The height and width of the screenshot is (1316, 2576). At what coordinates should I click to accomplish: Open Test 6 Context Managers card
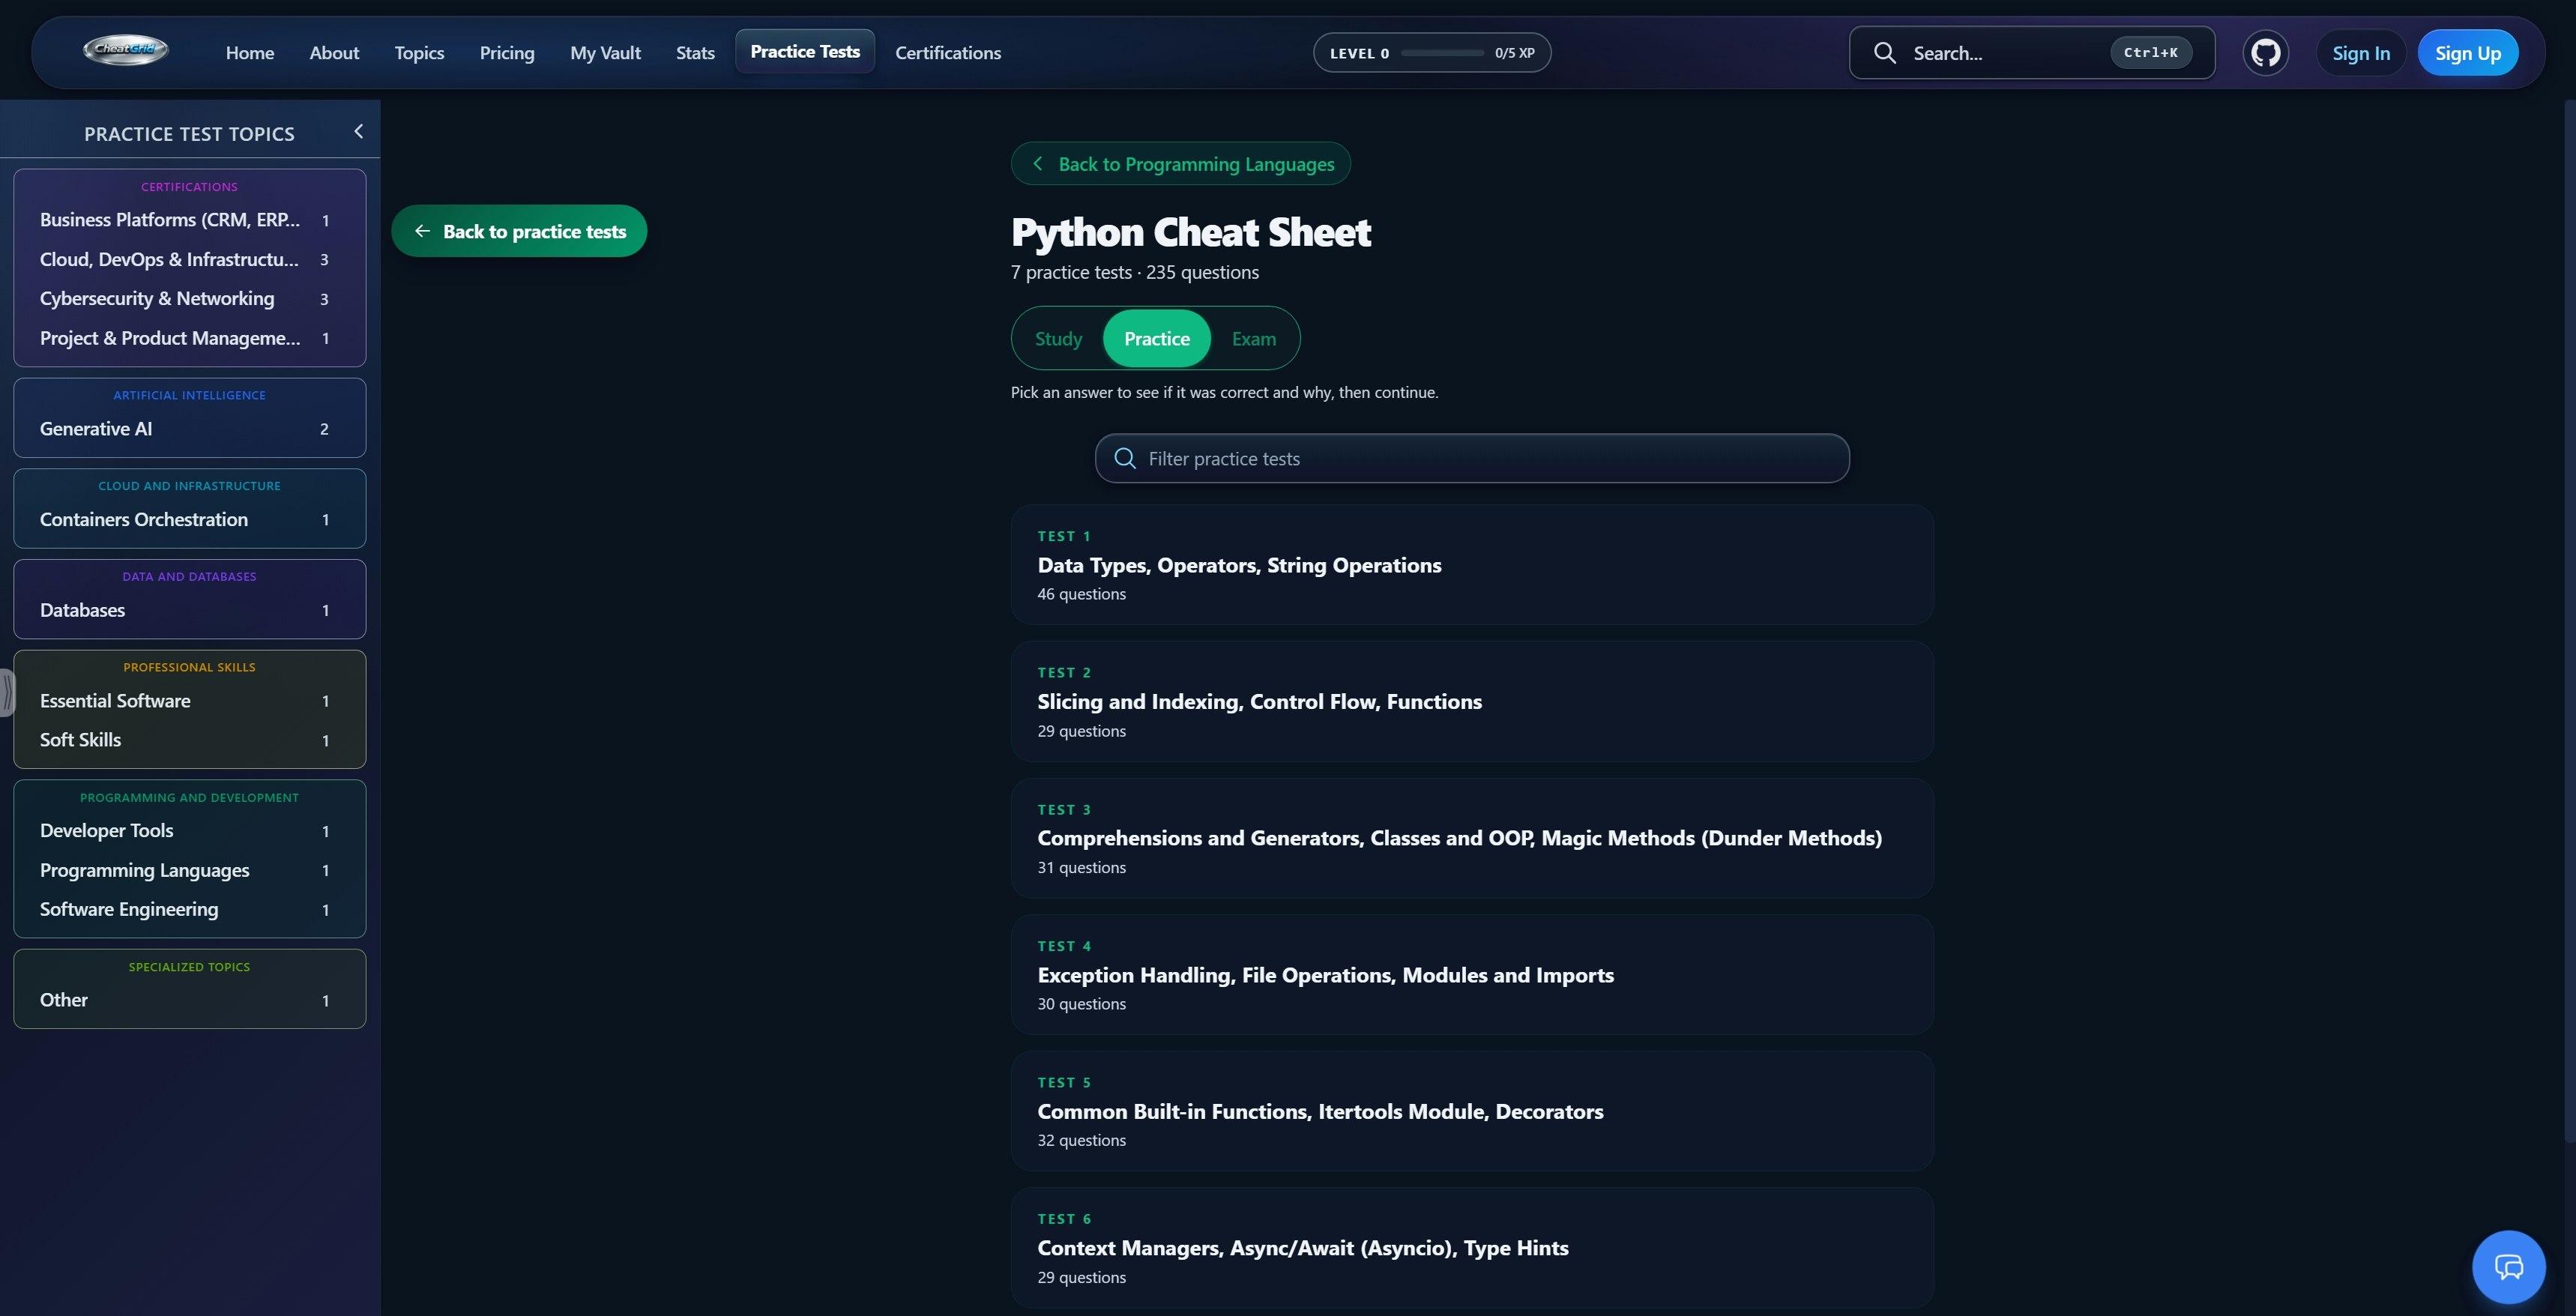(1472, 1248)
